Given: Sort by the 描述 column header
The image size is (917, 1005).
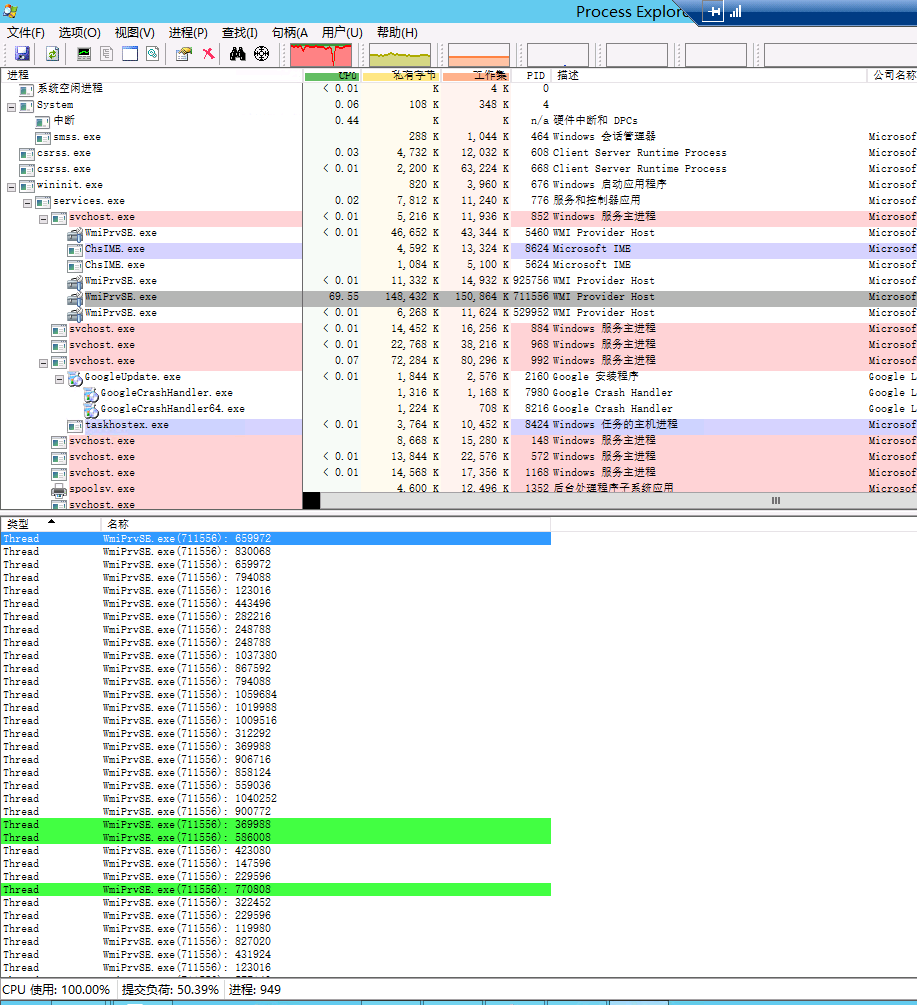Looking at the screenshot, I should pos(709,75).
